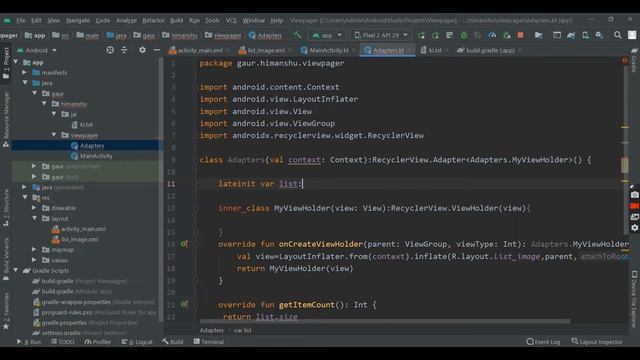
Task: Click the Run with Coverage icon
Action: (x=478, y=36)
